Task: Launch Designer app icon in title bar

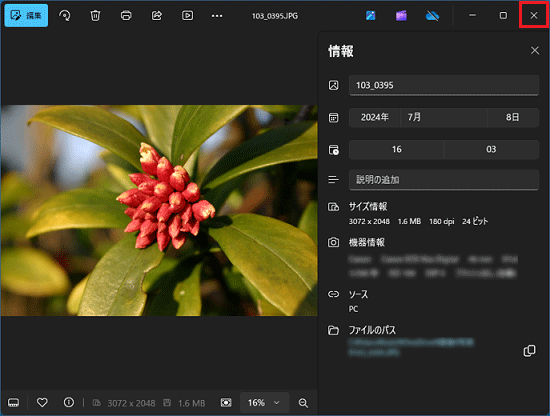Action: click(371, 15)
